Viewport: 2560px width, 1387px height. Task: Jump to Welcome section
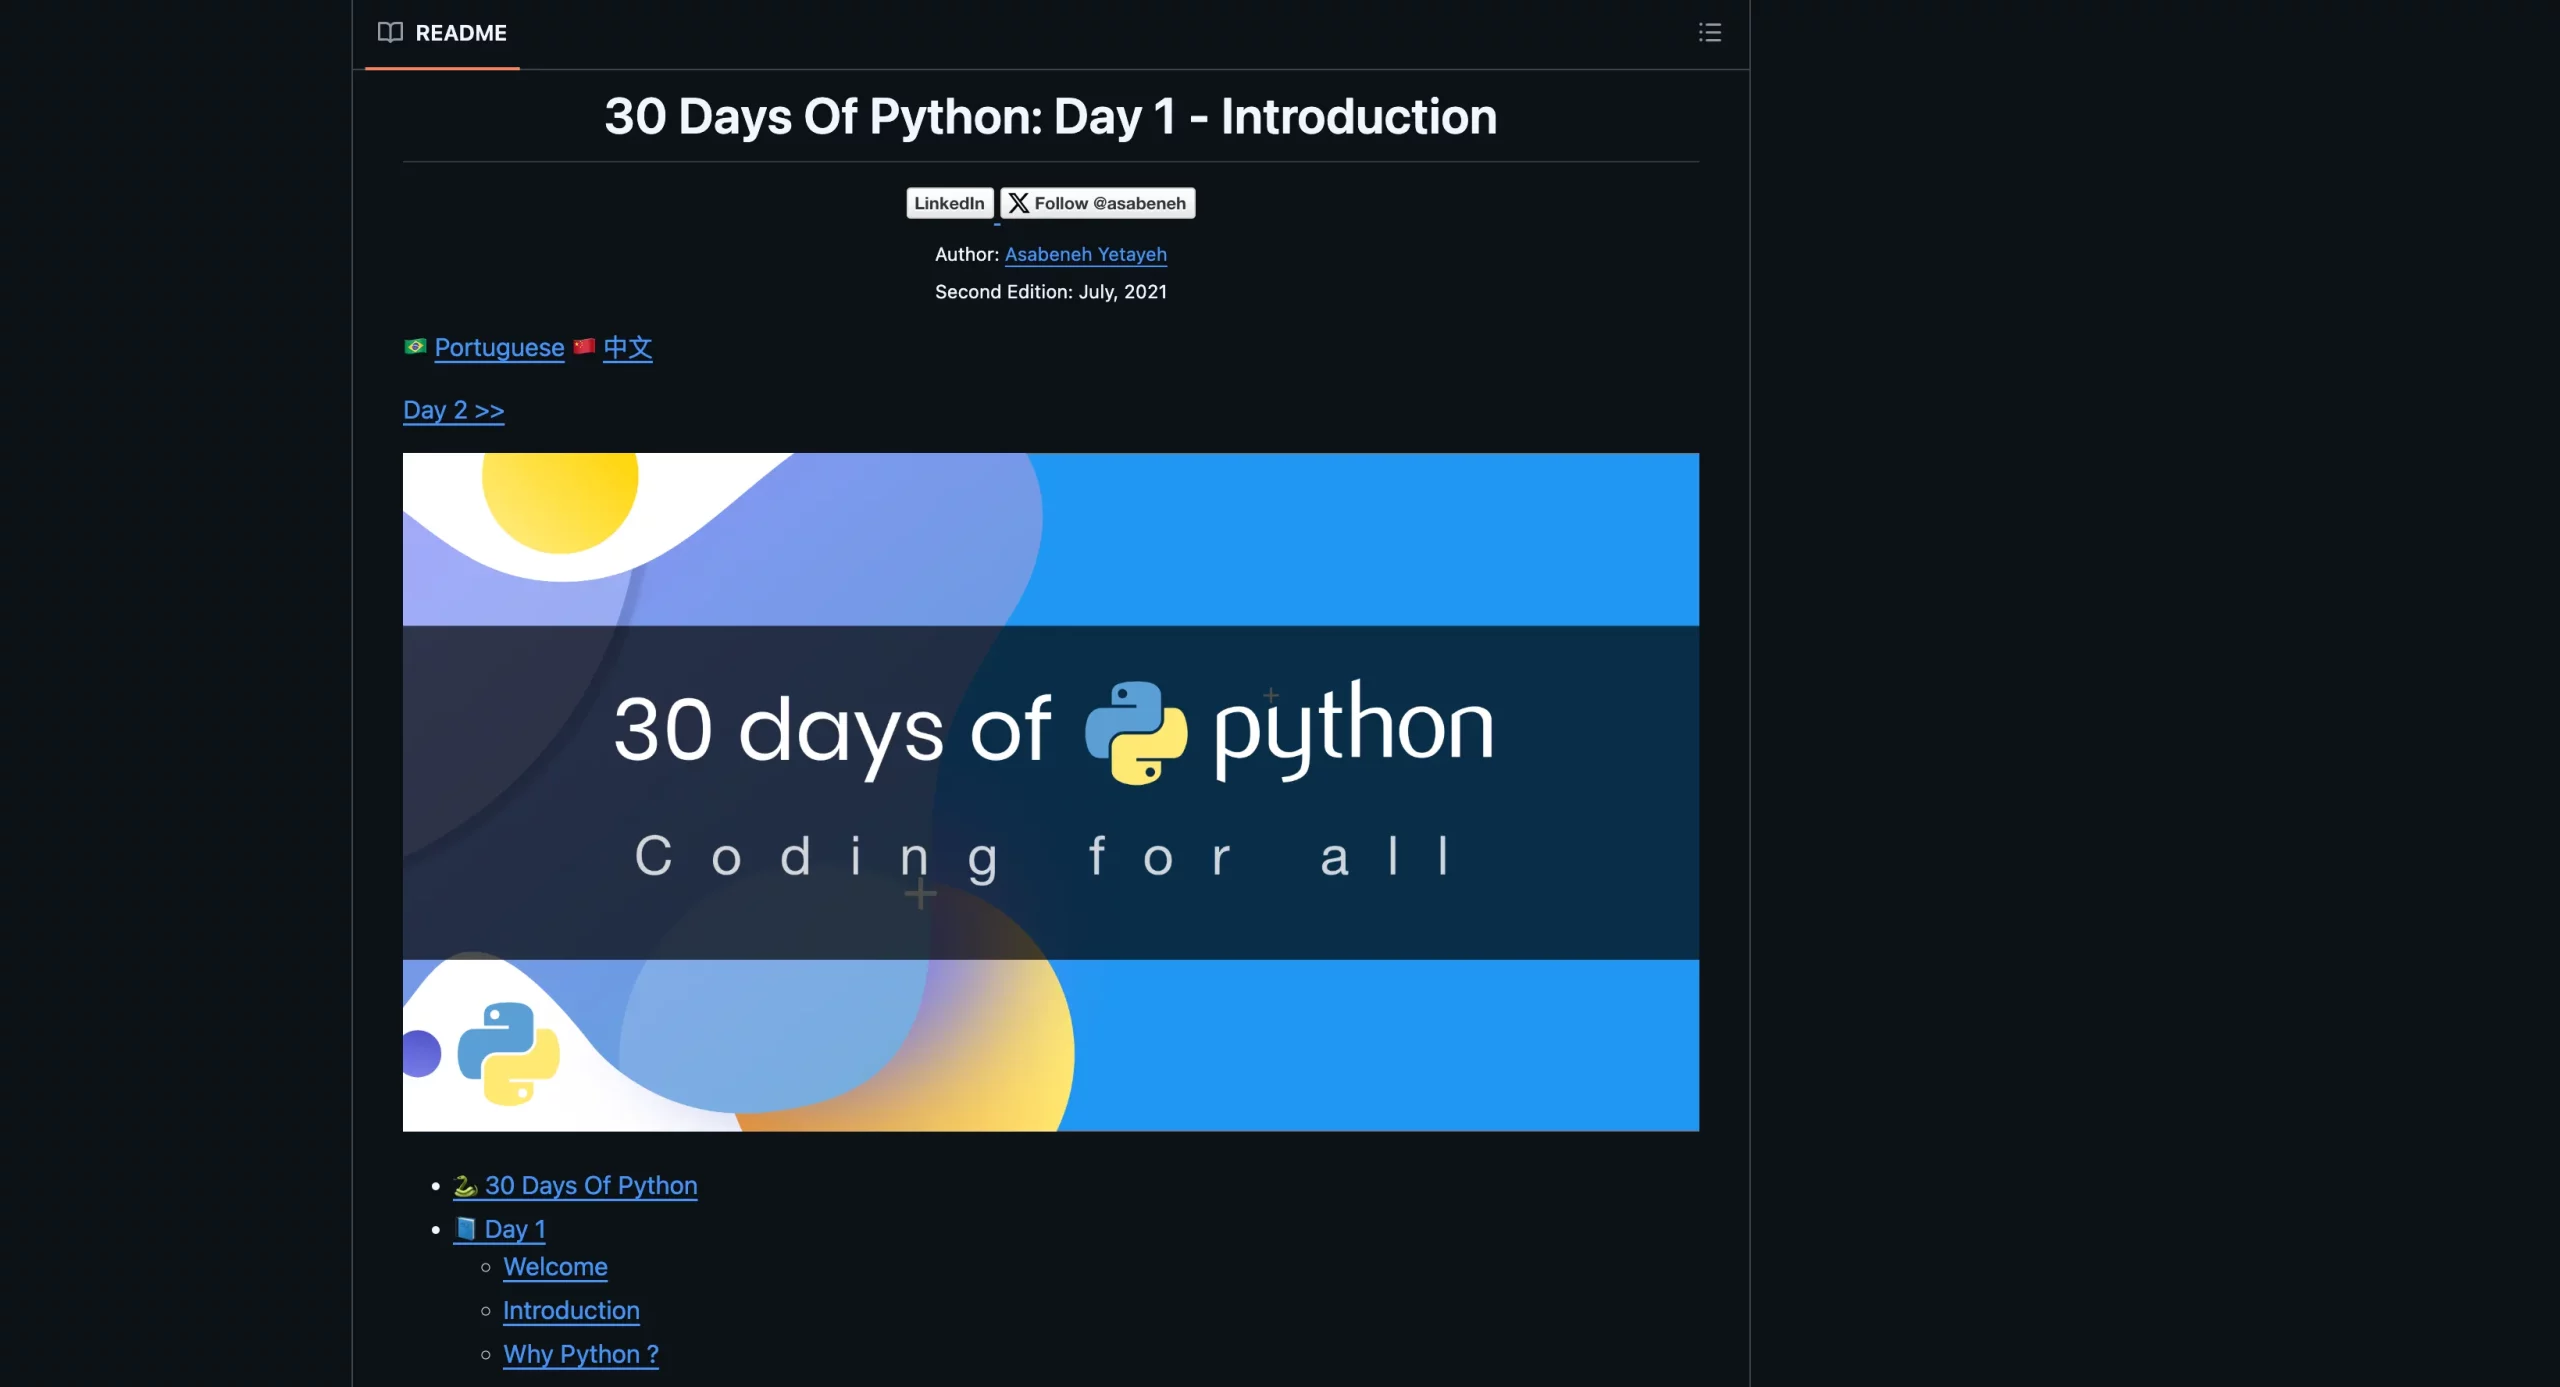pos(555,1267)
